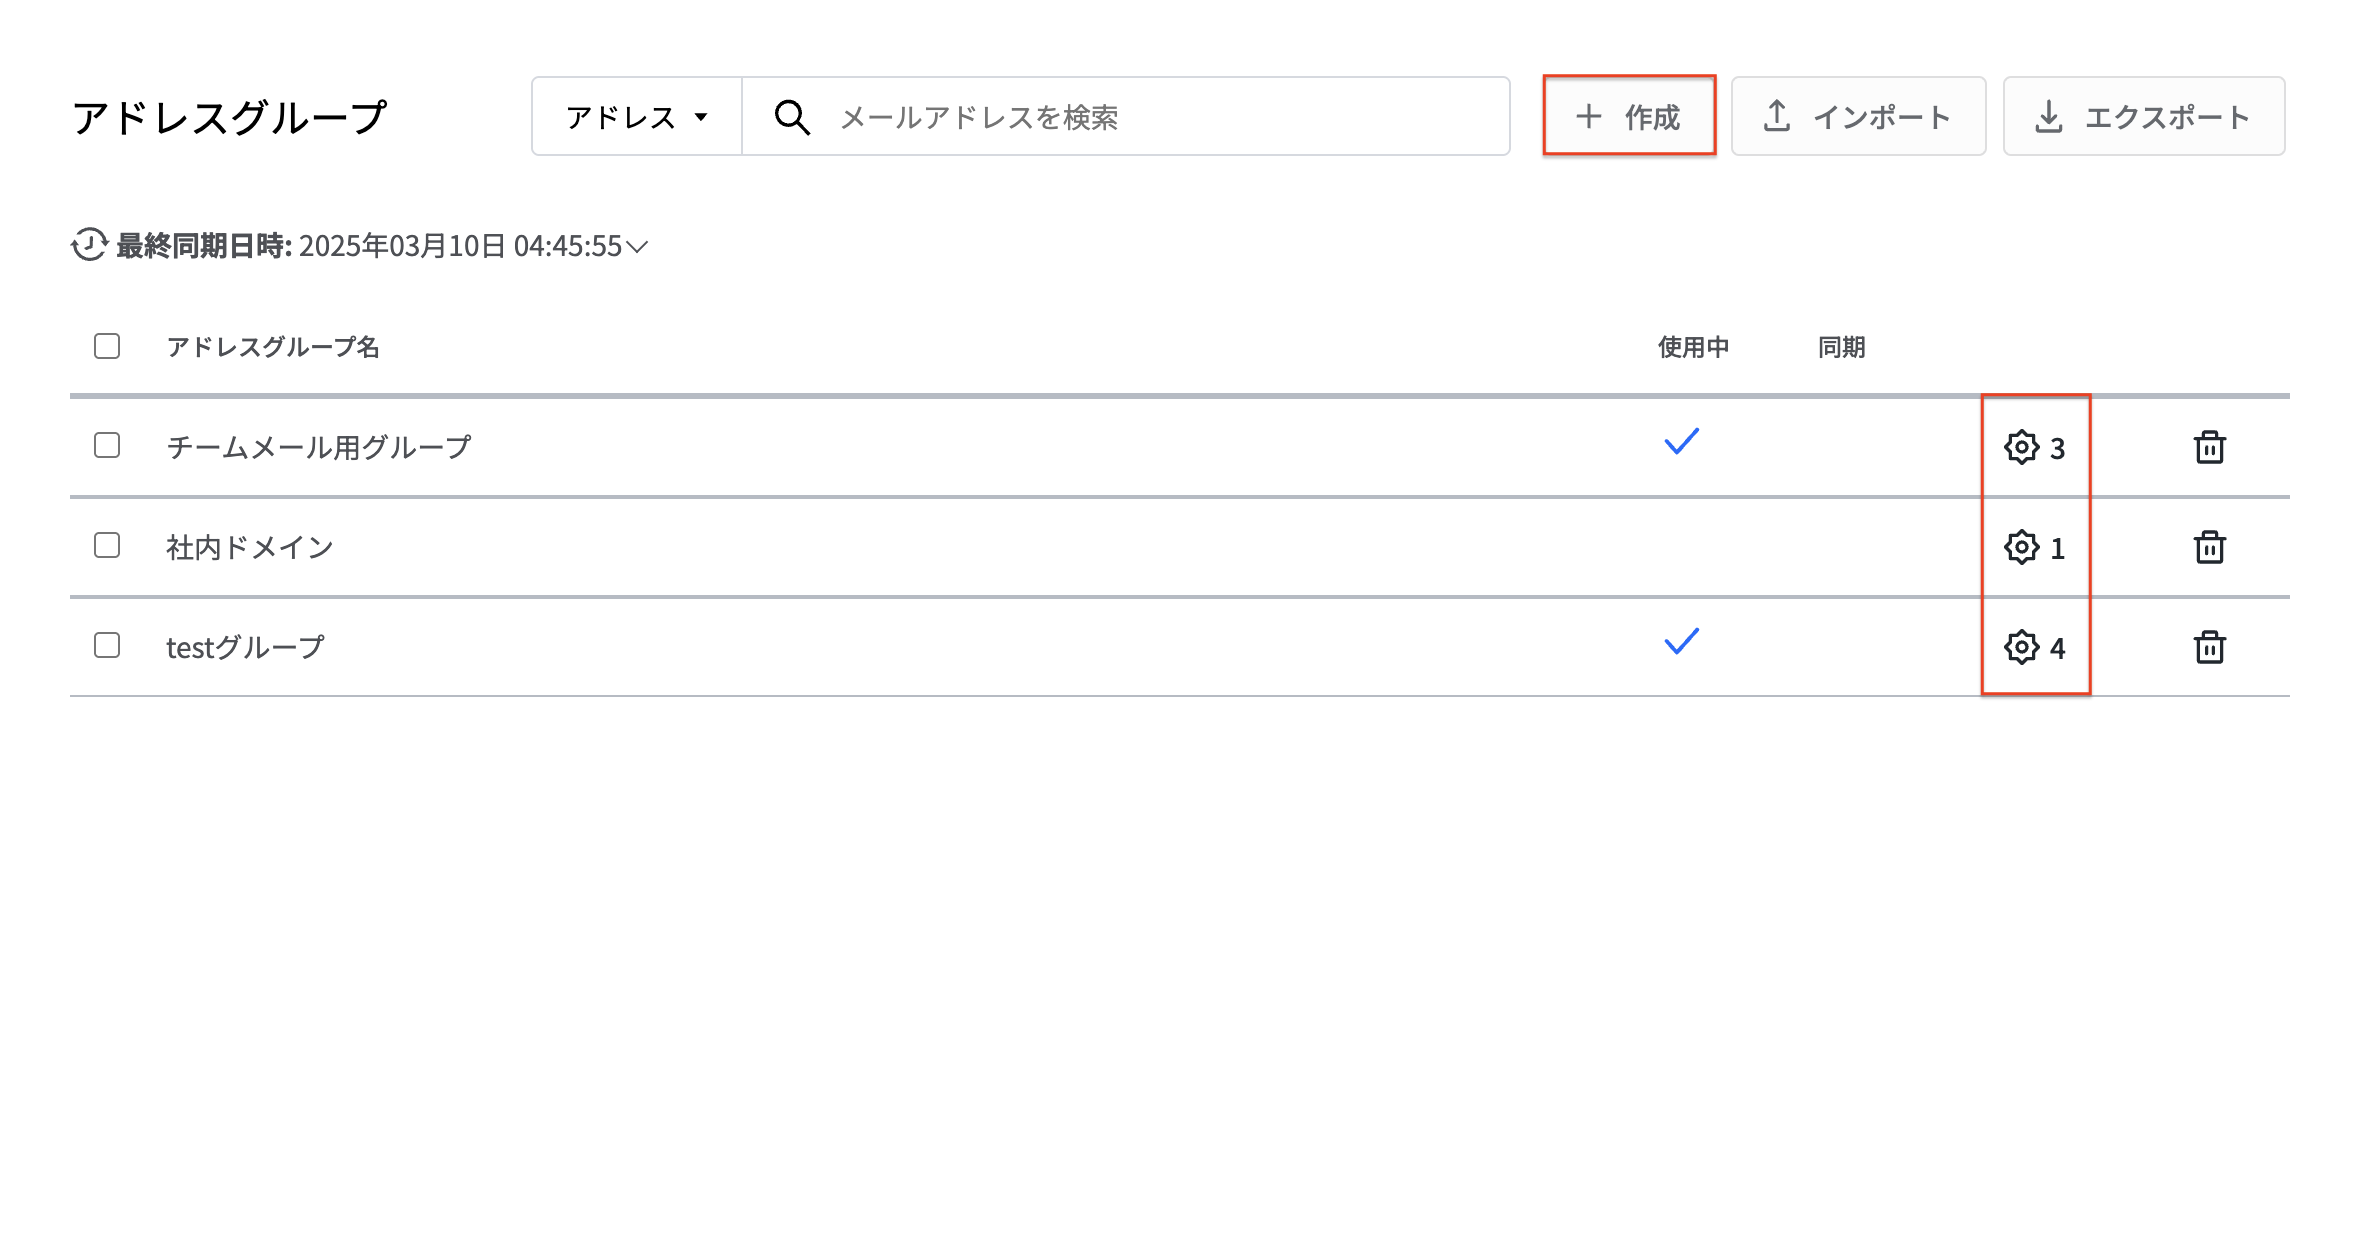Click the 使用中 column header

tap(1693, 347)
